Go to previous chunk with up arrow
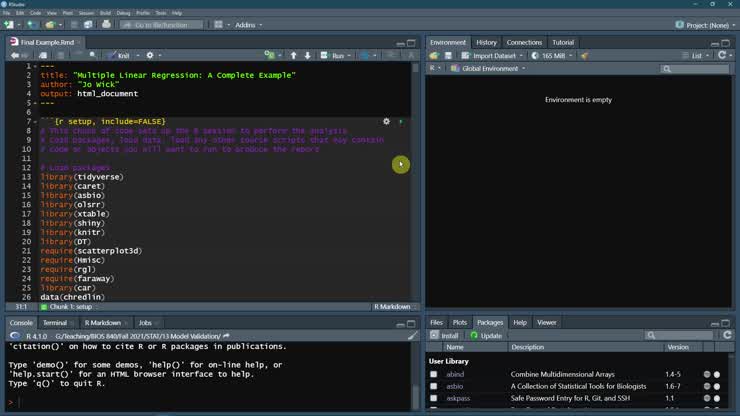The image size is (740, 416). coord(293,56)
